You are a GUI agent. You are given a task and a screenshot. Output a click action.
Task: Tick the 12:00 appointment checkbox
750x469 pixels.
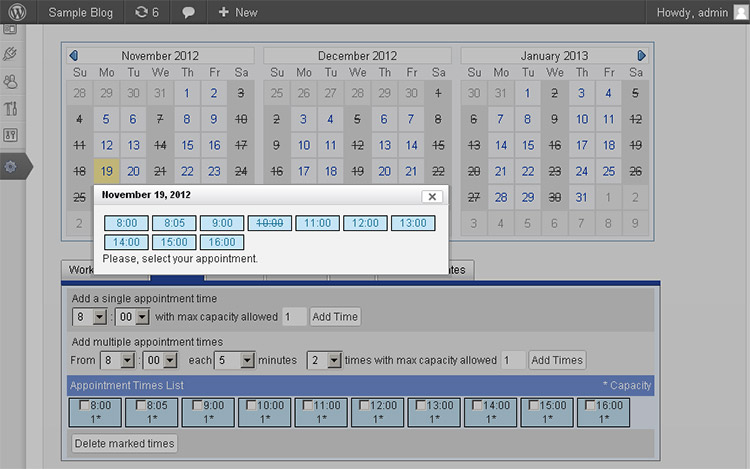pos(364,405)
